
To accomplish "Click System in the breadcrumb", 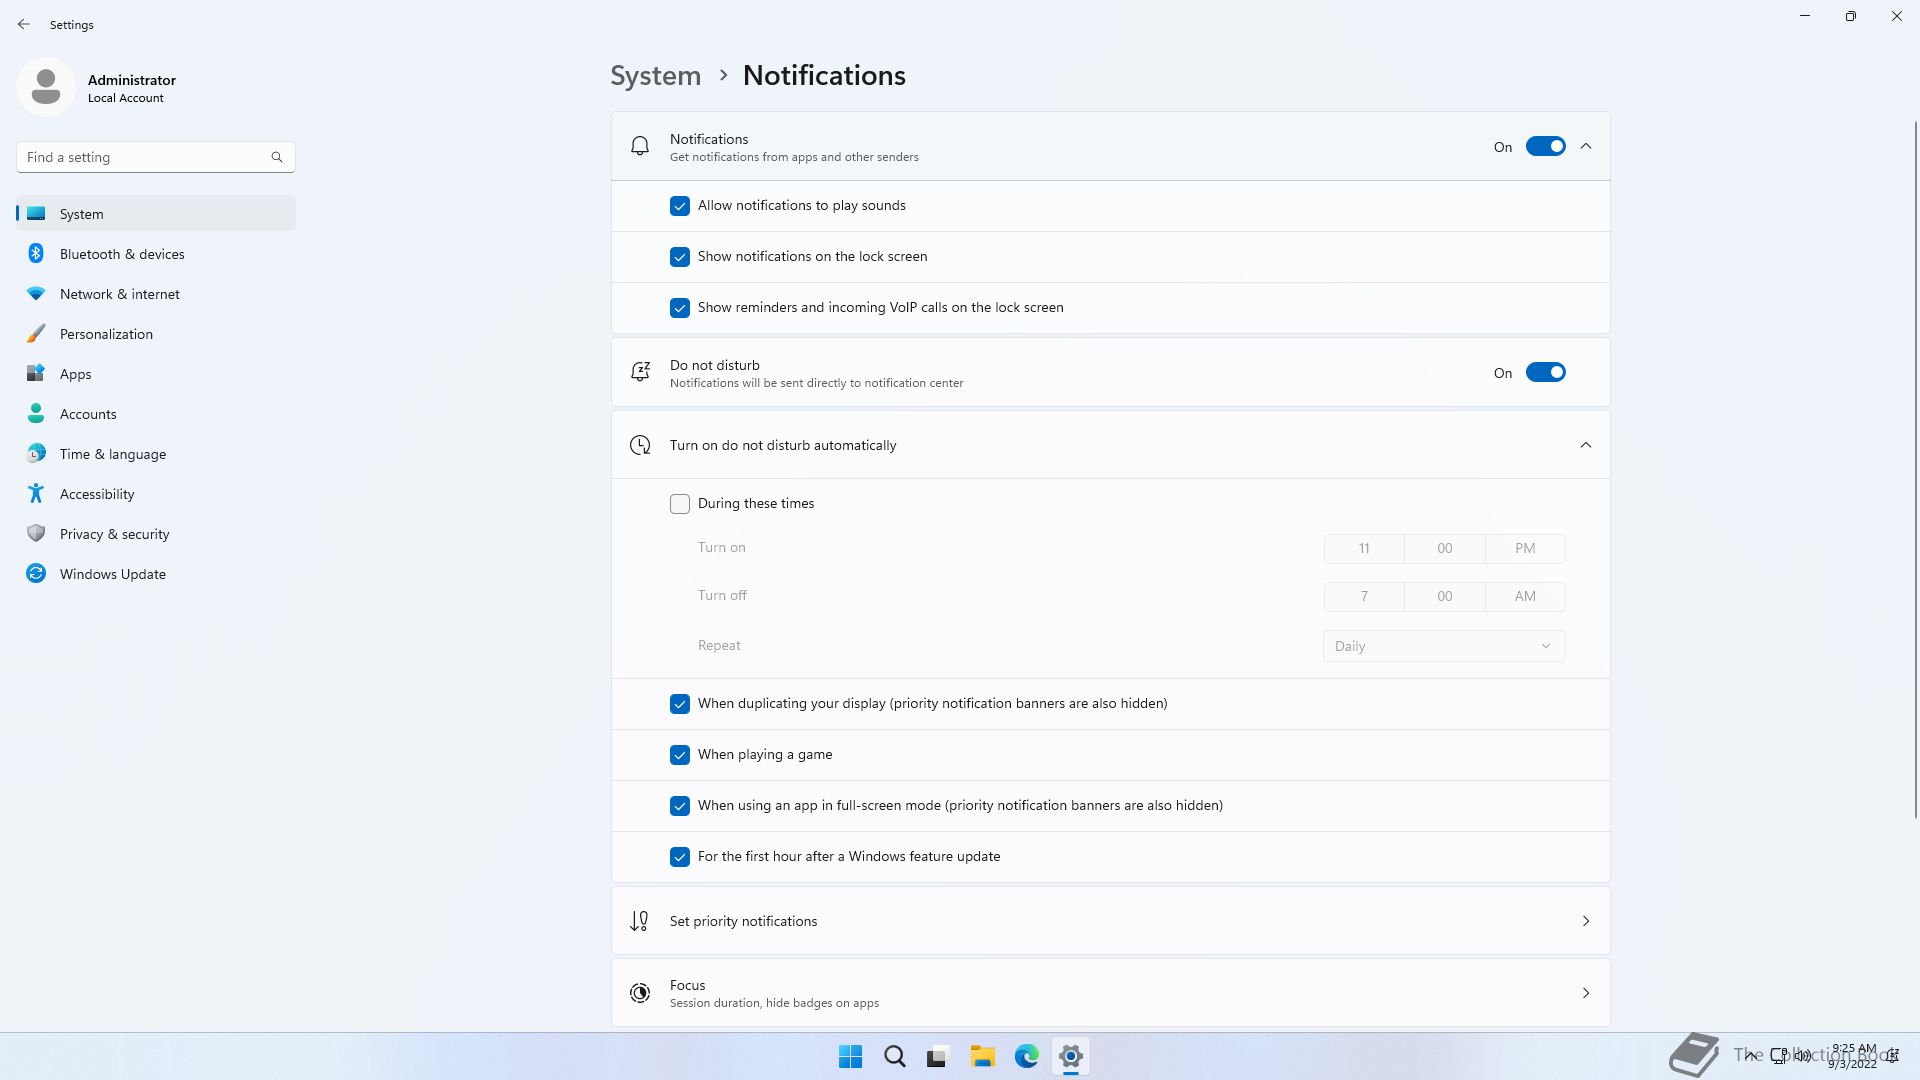I will pyautogui.click(x=655, y=76).
